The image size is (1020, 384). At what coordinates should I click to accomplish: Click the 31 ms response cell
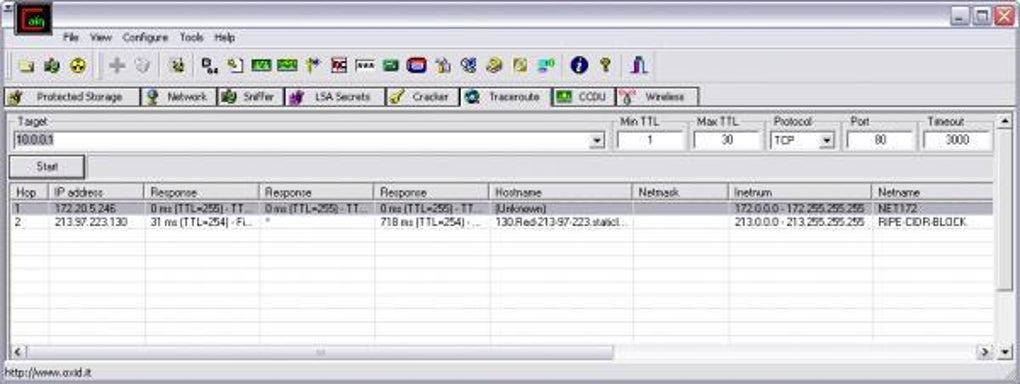tap(202, 223)
